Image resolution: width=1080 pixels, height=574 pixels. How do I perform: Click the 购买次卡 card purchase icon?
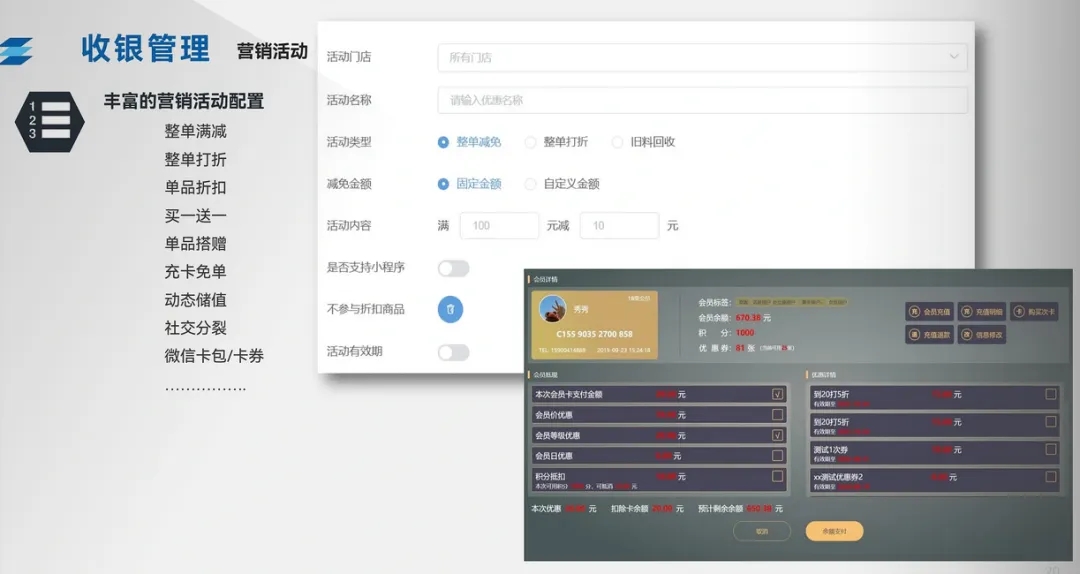[x=1033, y=312]
